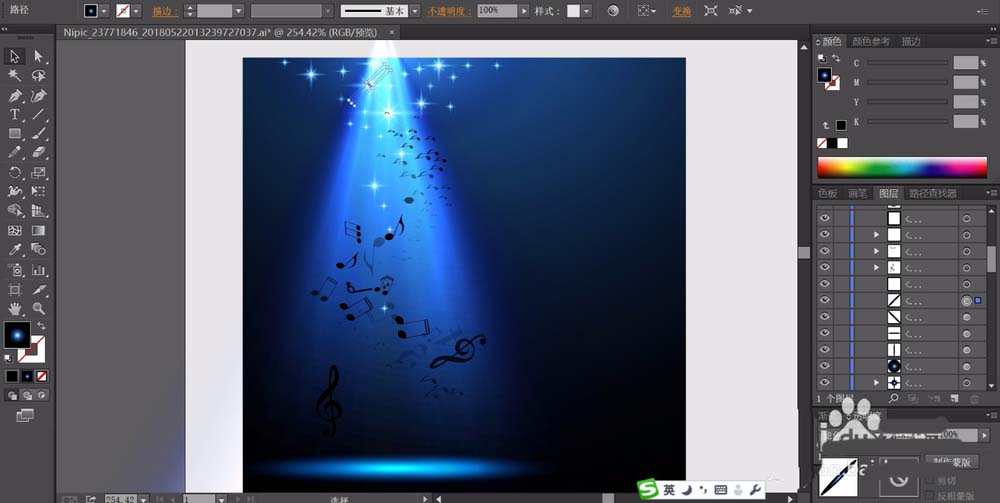The width and height of the screenshot is (1000, 503).
Task: Click the 描边 stroke link in control bar
Action: click(x=165, y=11)
